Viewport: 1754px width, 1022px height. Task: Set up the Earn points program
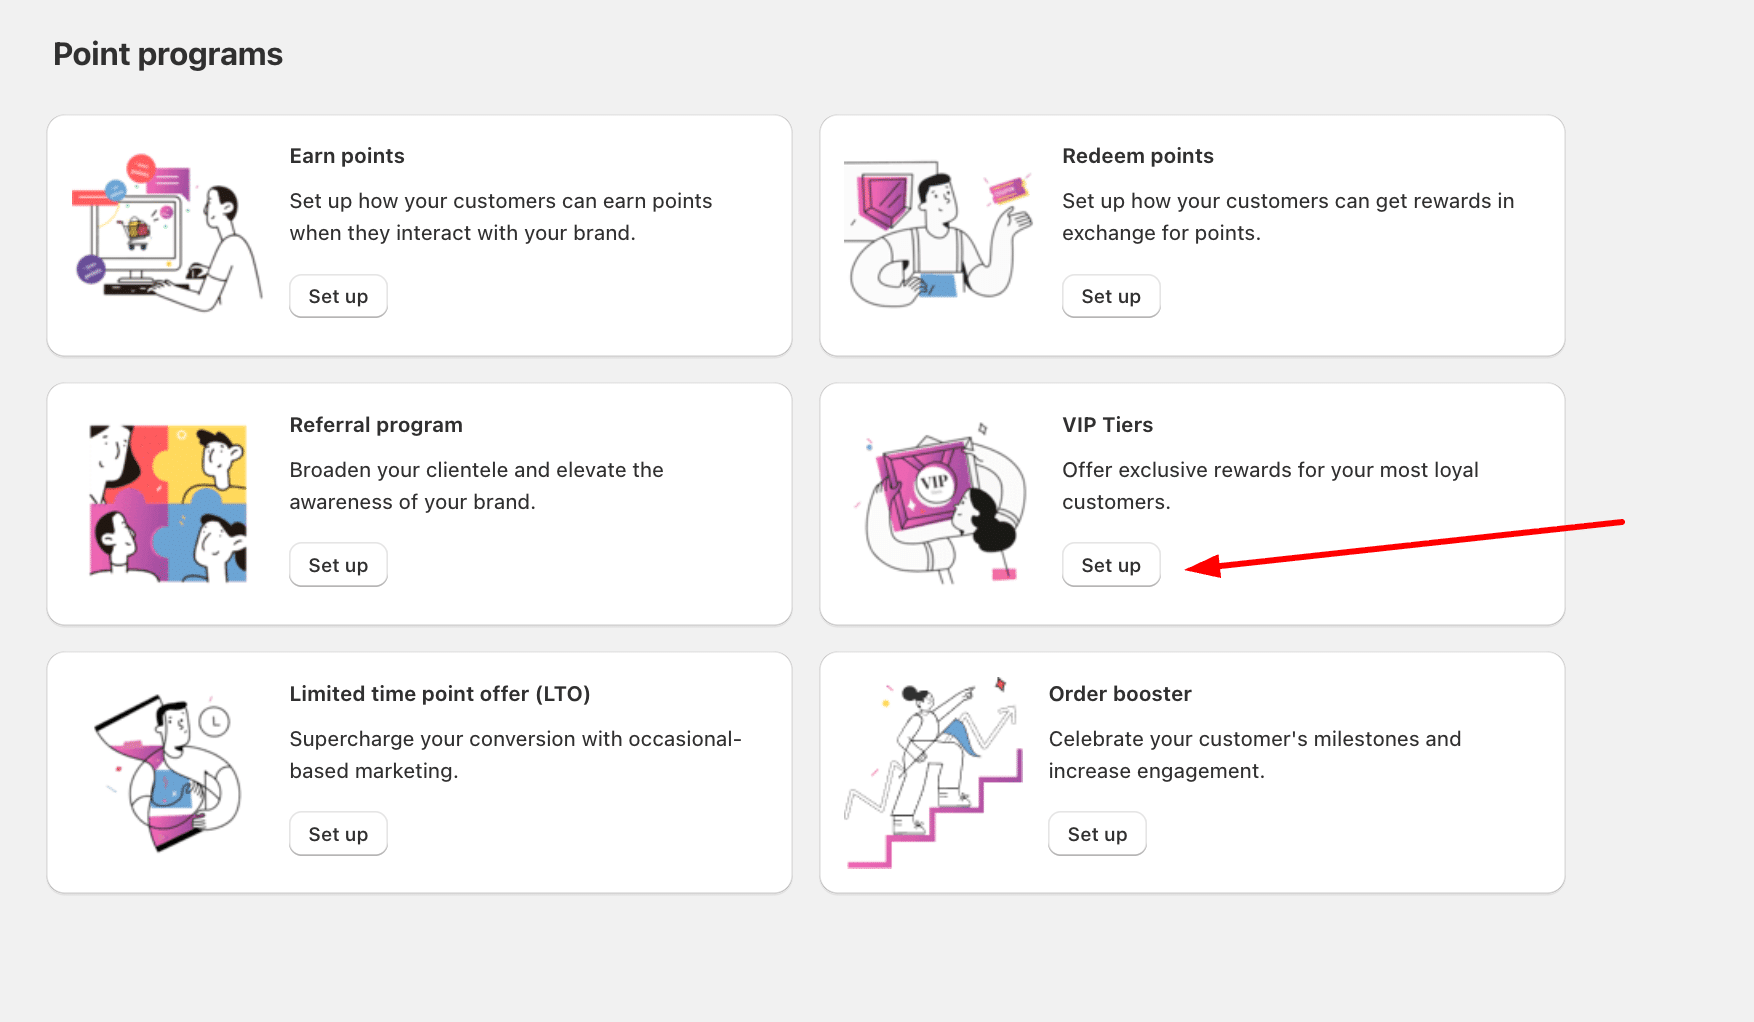pyautogui.click(x=338, y=296)
